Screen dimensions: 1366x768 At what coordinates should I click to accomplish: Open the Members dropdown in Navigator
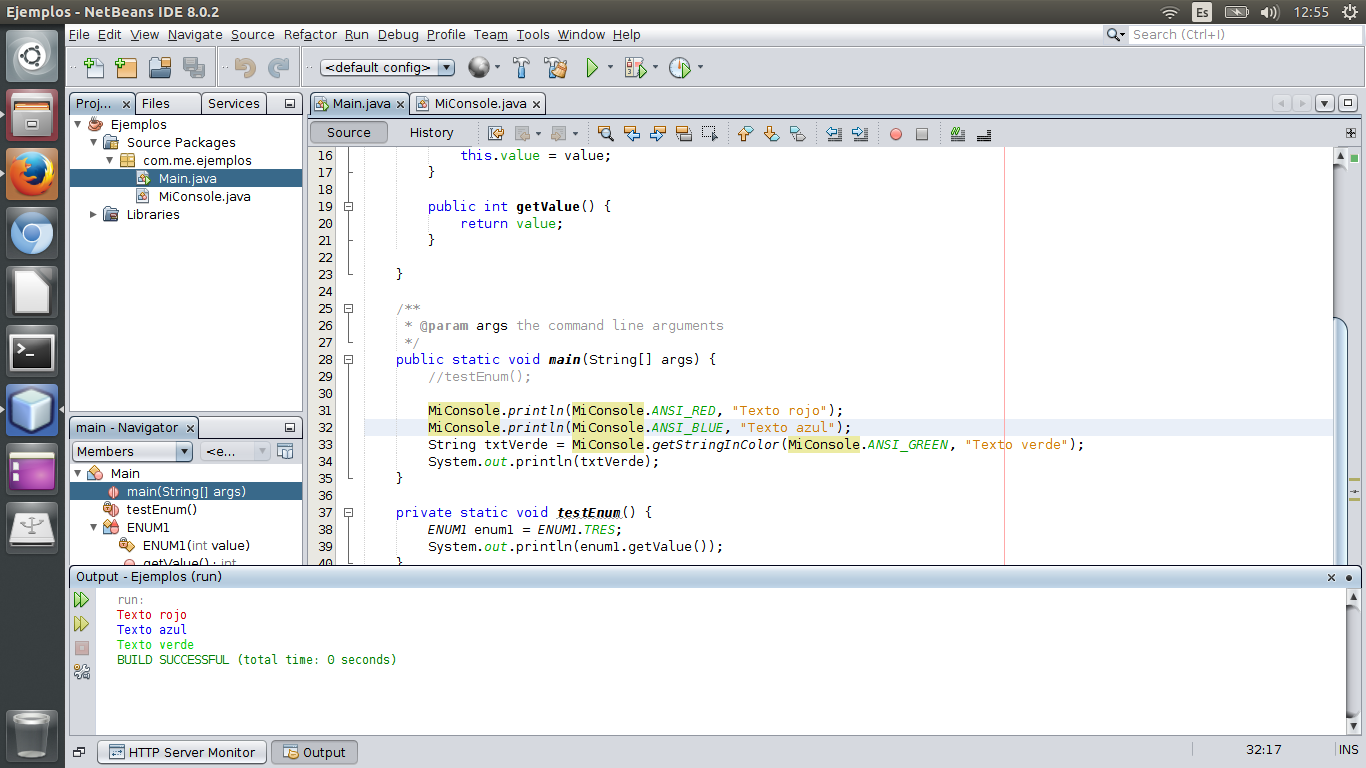point(130,451)
